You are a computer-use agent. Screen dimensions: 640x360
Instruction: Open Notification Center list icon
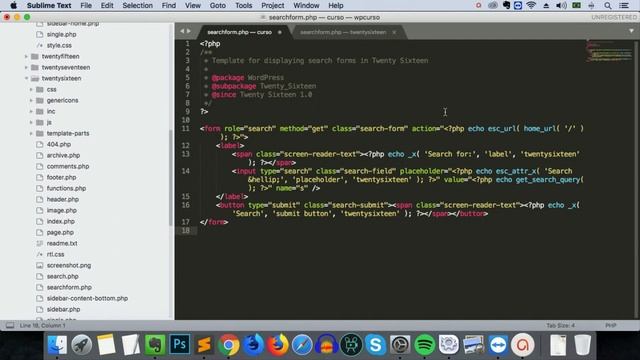click(x=624, y=5)
